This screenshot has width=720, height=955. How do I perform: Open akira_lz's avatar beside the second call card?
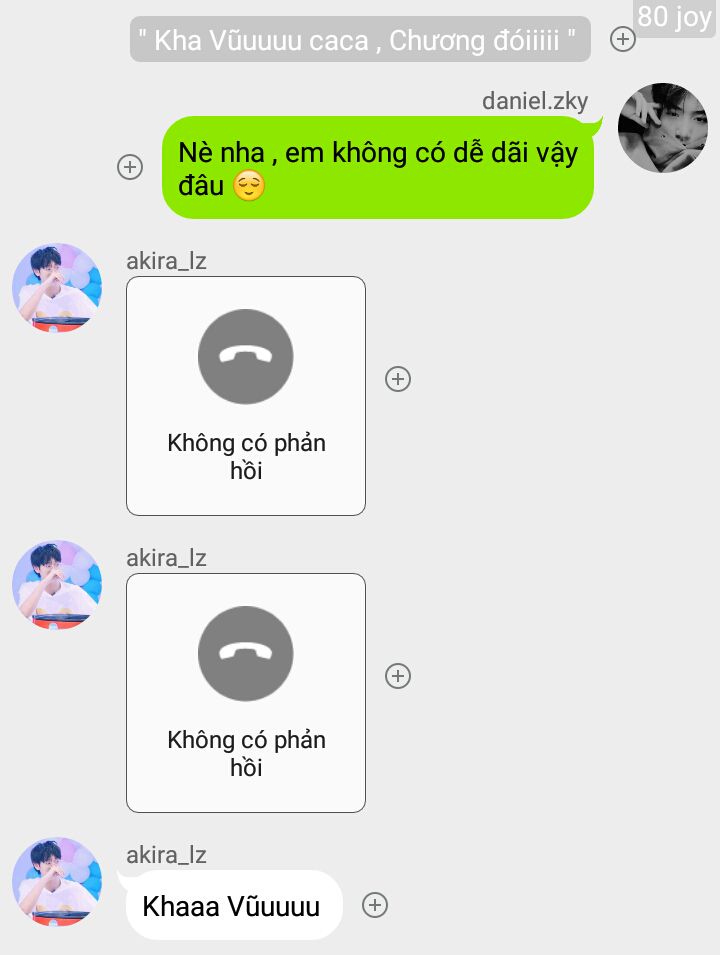point(57,585)
